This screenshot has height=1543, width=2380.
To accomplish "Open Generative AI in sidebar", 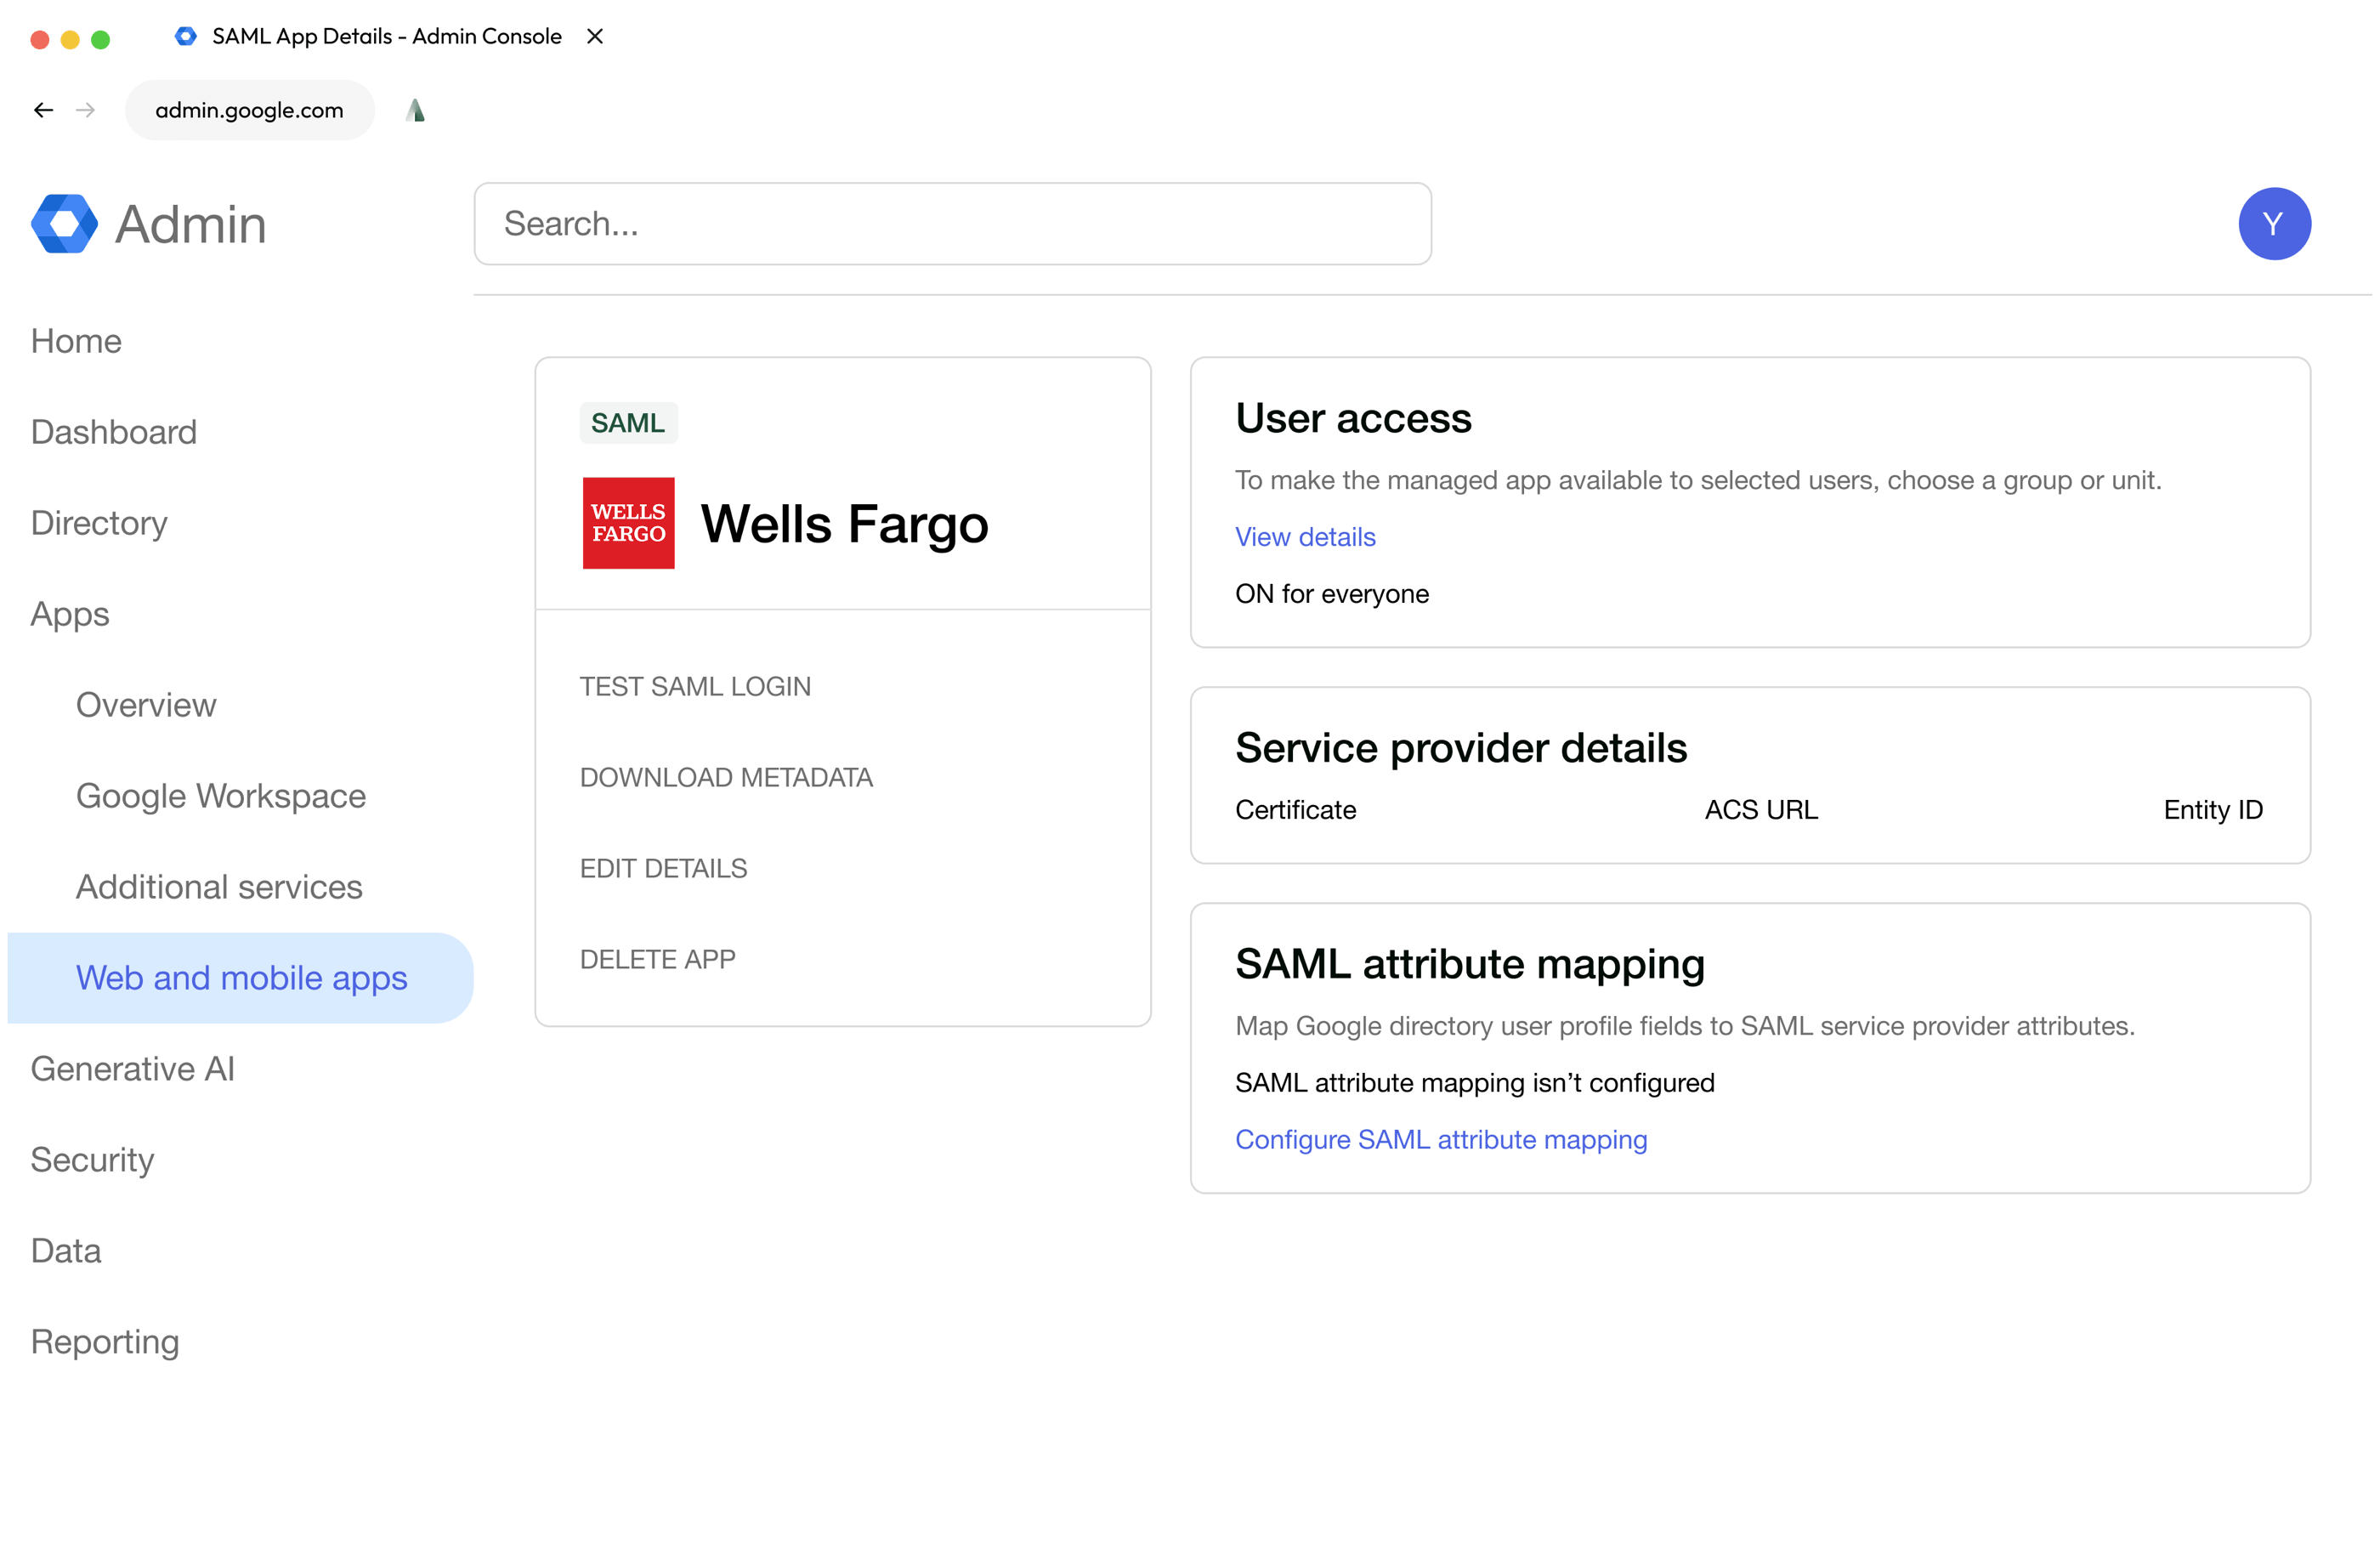I will point(132,1069).
